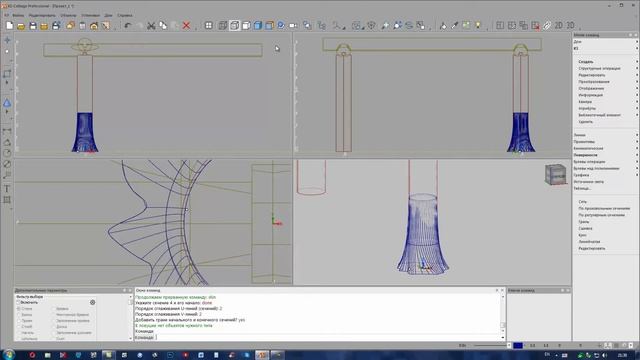Choose the Сеть surface command

pyautogui.click(x=582, y=202)
